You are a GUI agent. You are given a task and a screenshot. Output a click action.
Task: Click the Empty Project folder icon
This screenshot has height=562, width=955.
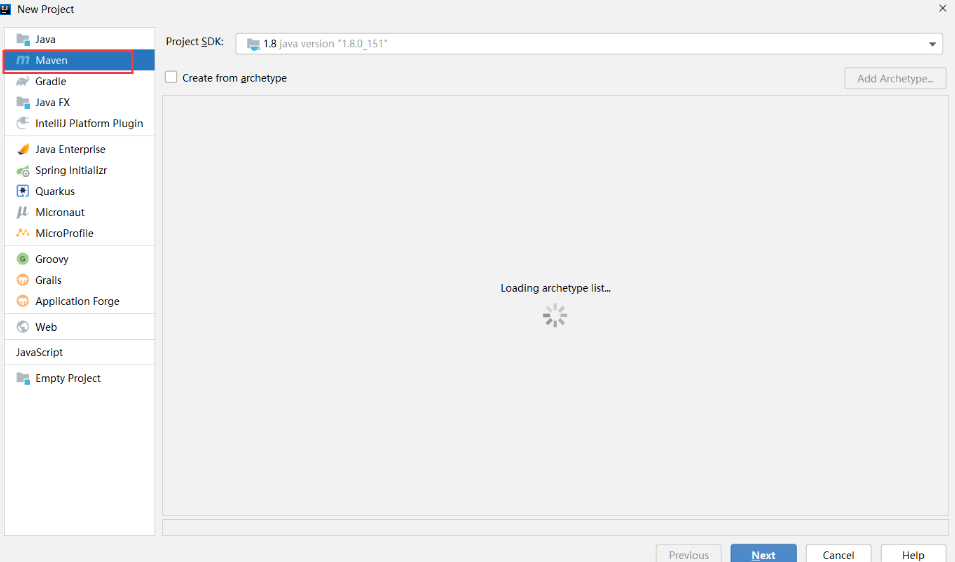[23, 378]
